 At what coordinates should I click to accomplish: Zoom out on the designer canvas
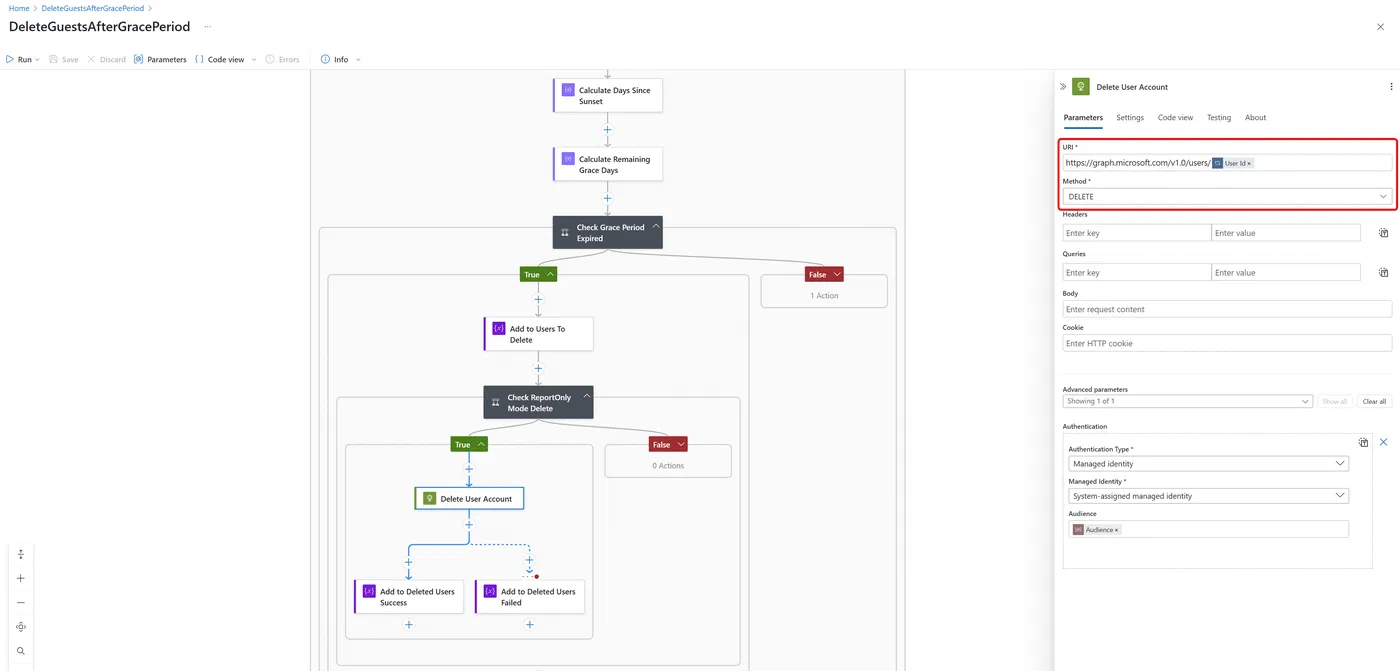tap(21, 602)
